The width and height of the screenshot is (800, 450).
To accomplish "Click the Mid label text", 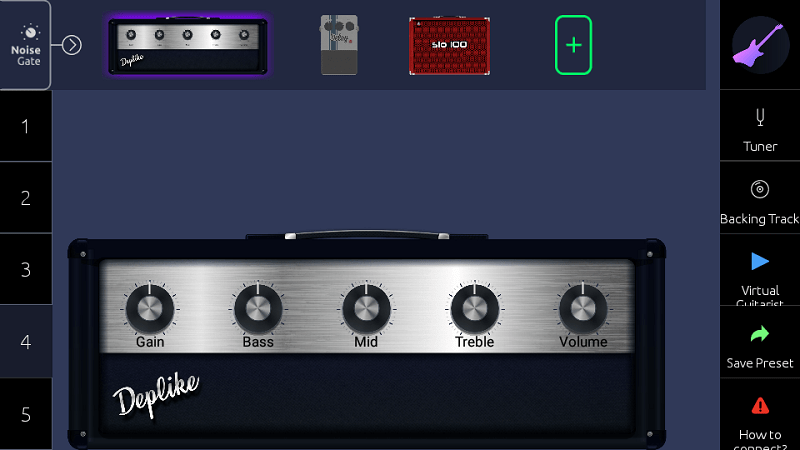I will [x=366, y=342].
